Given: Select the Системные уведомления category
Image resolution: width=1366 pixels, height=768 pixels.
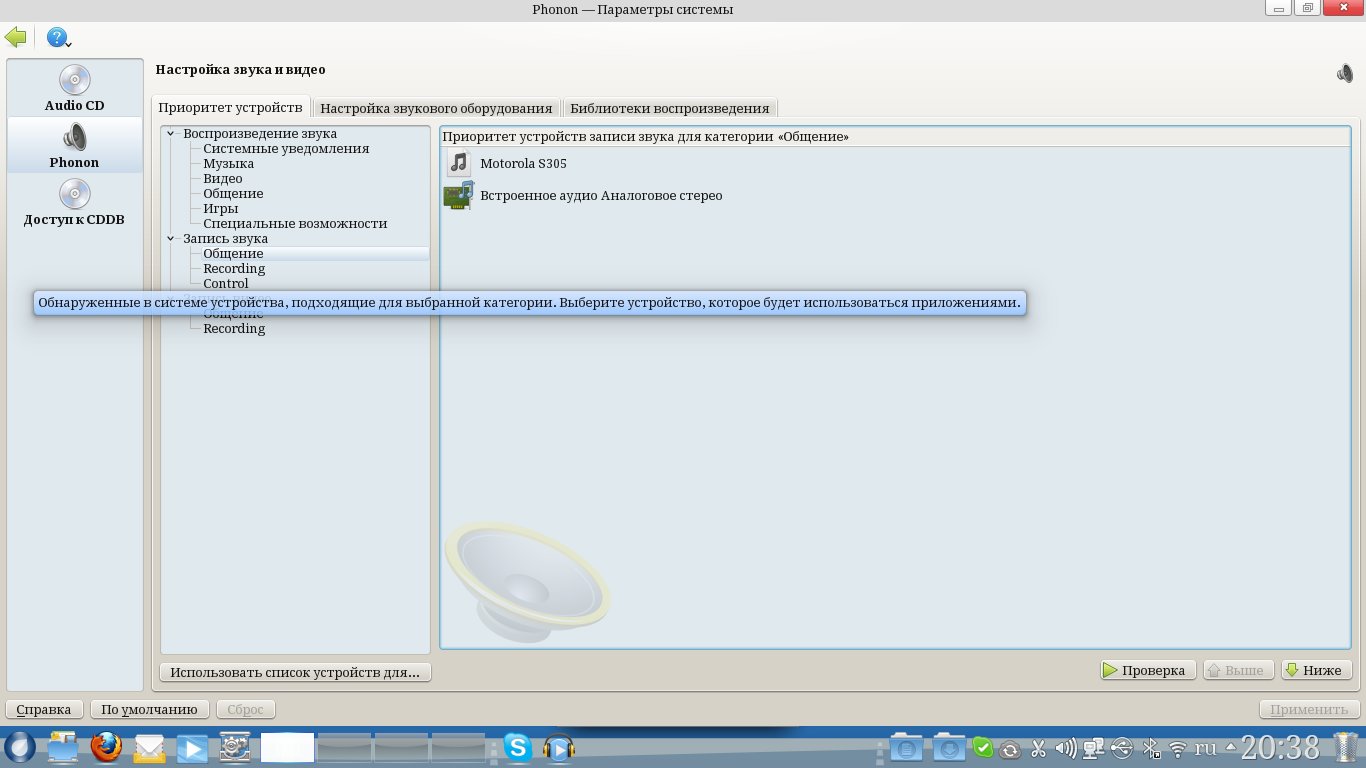Looking at the screenshot, I should point(286,148).
